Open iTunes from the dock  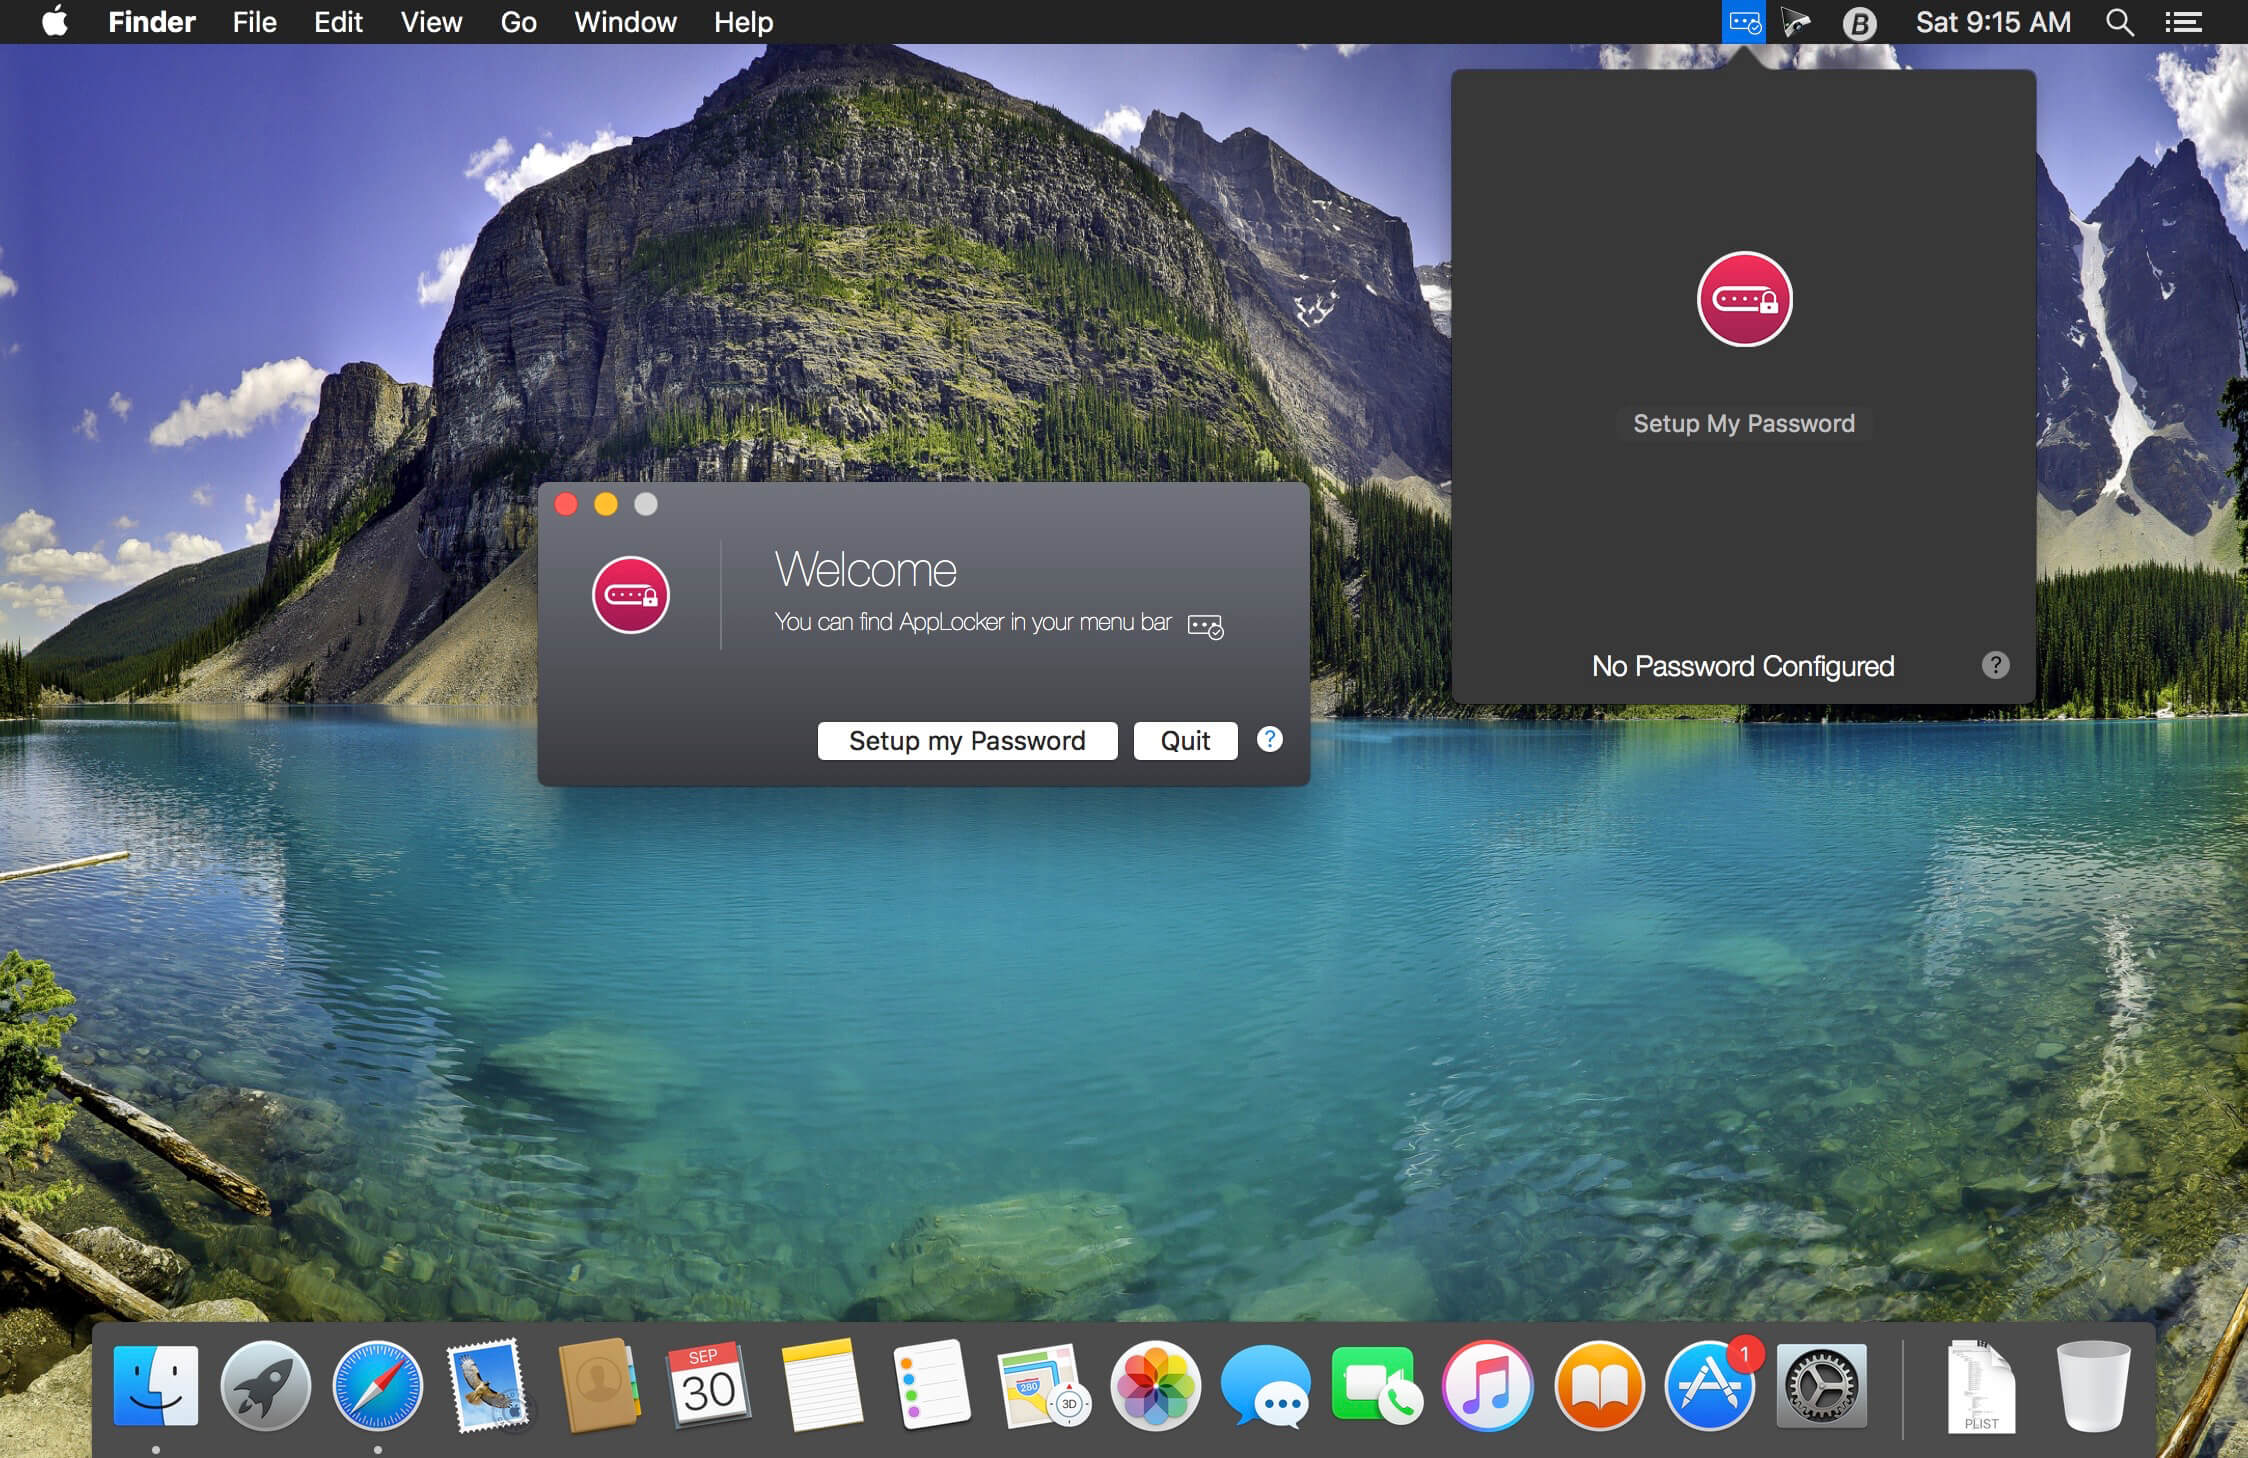pos(1487,1386)
